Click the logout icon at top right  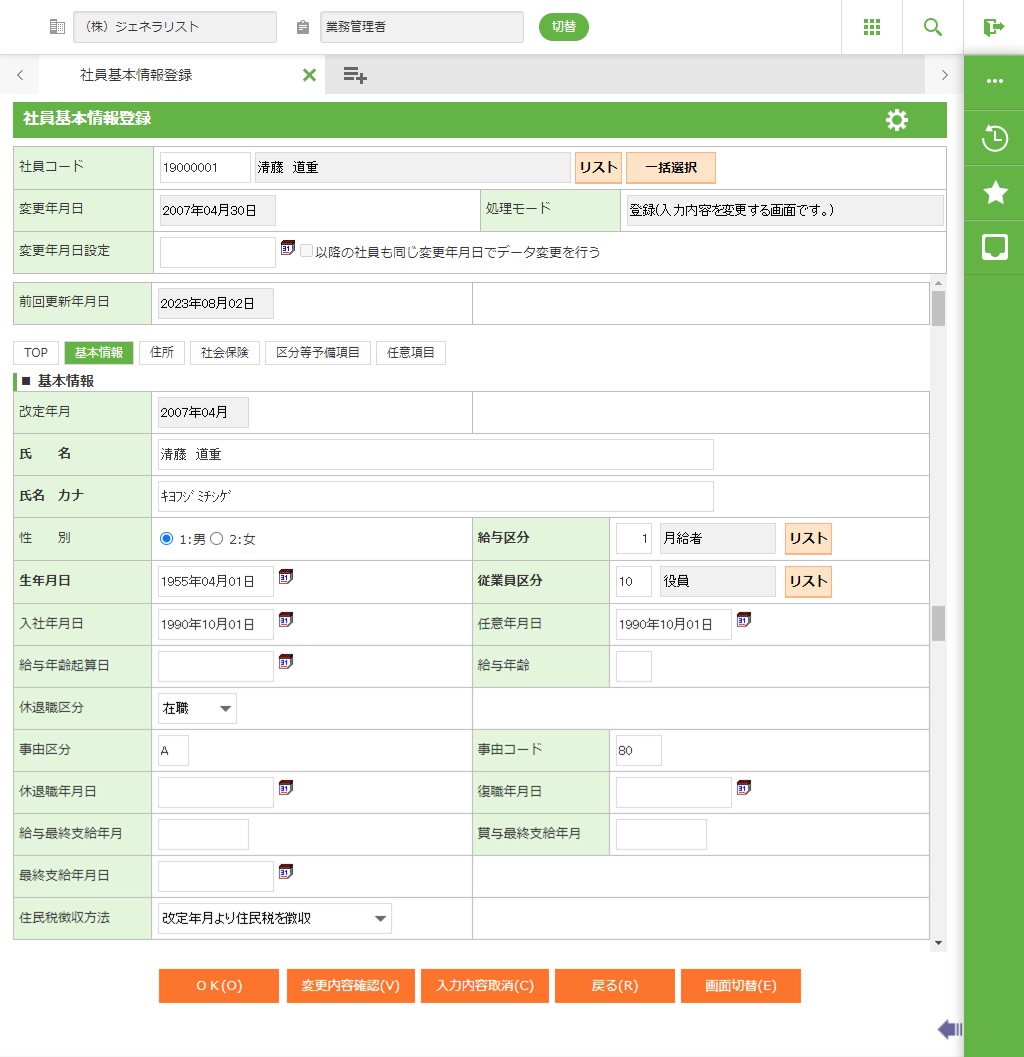click(x=993, y=27)
